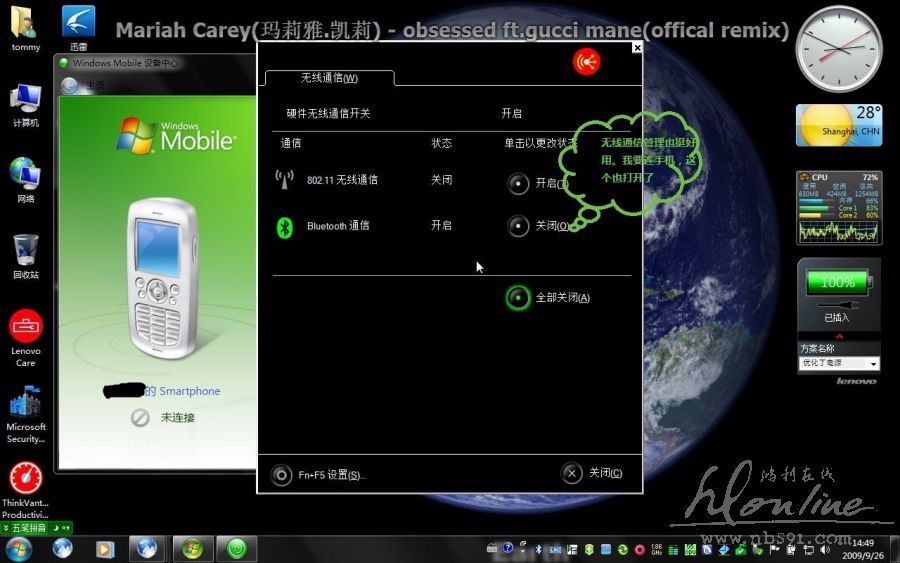This screenshot has width=900, height=563.
Task: Click the green circular-arrows sync tray icon
Action: click(623, 550)
